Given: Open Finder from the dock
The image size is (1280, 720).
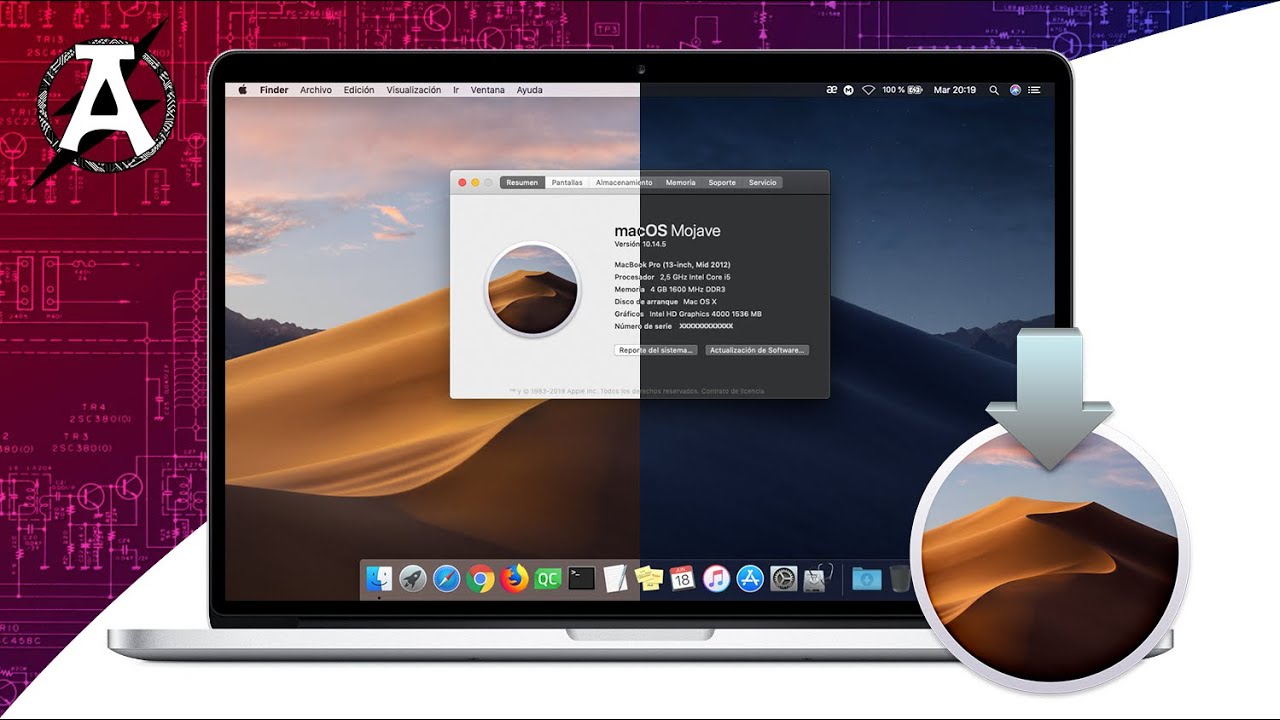Looking at the screenshot, I should [x=379, y=578].
